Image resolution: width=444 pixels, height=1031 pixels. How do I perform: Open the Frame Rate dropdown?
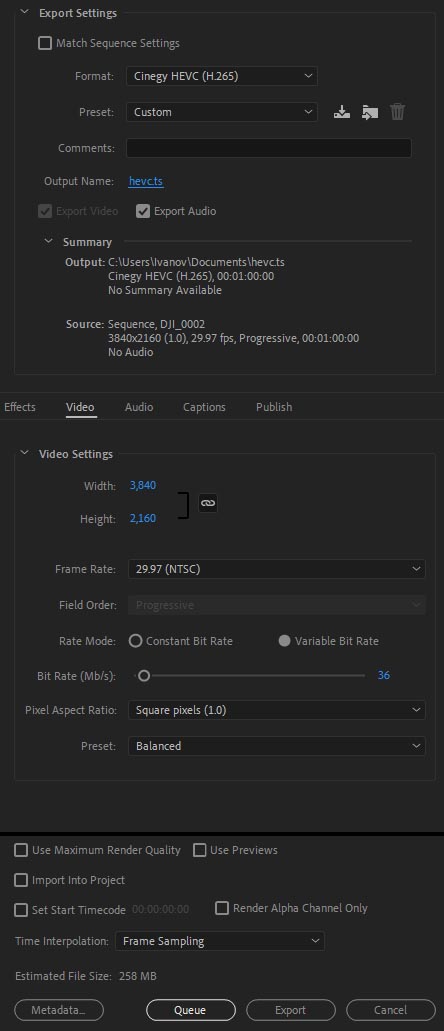[x=277, y=569]
